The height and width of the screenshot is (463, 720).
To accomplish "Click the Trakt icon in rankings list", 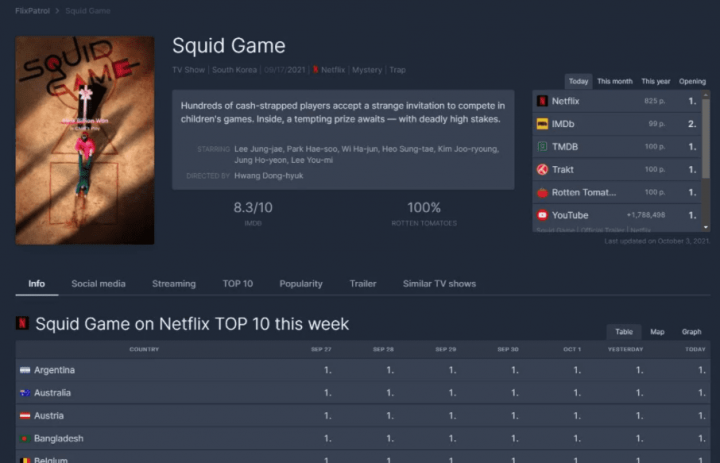I will [542, 169].
